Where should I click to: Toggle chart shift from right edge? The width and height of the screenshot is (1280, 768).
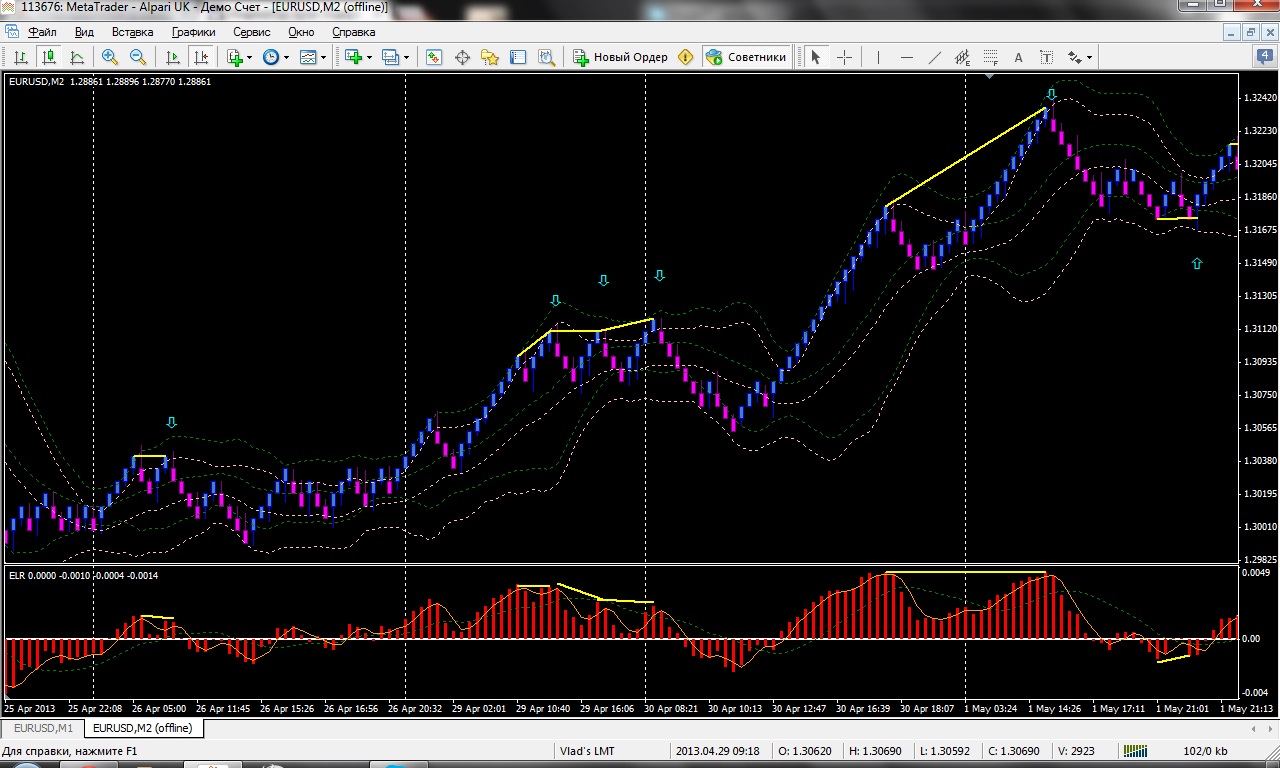(x=200, y=57)
